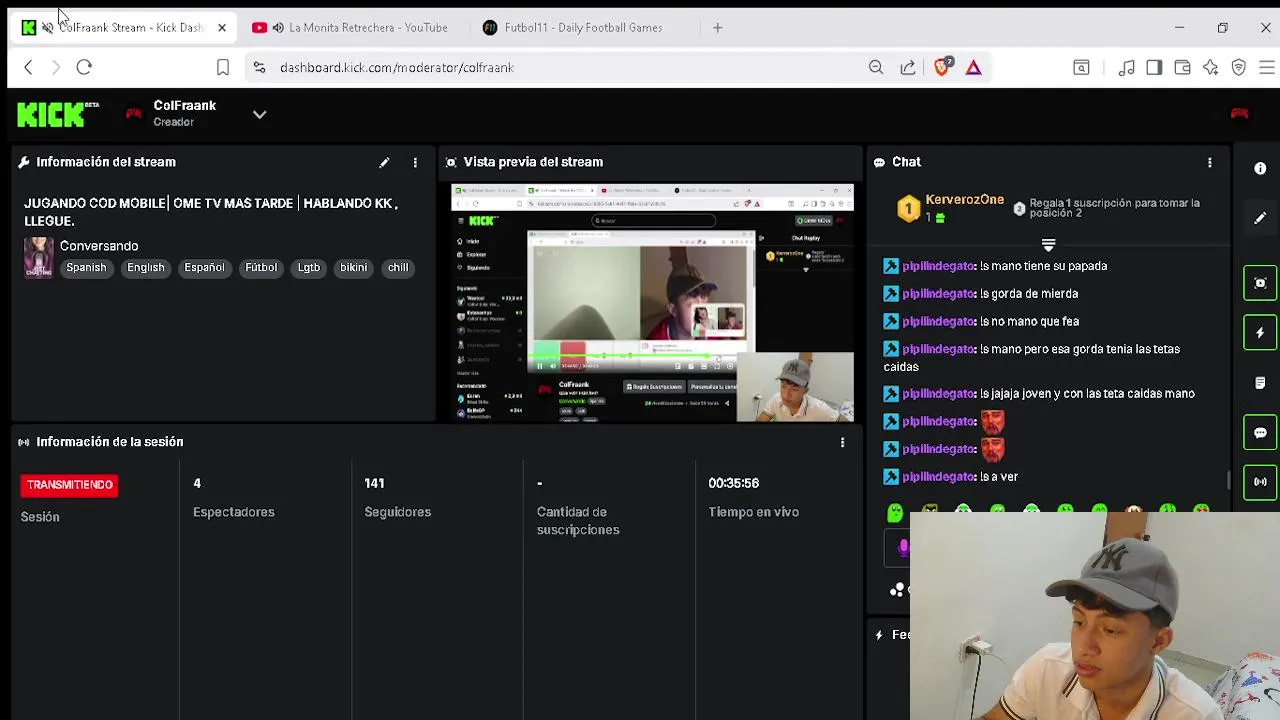
Task: Click the Lgtb tag
Action: pos(309,268)
